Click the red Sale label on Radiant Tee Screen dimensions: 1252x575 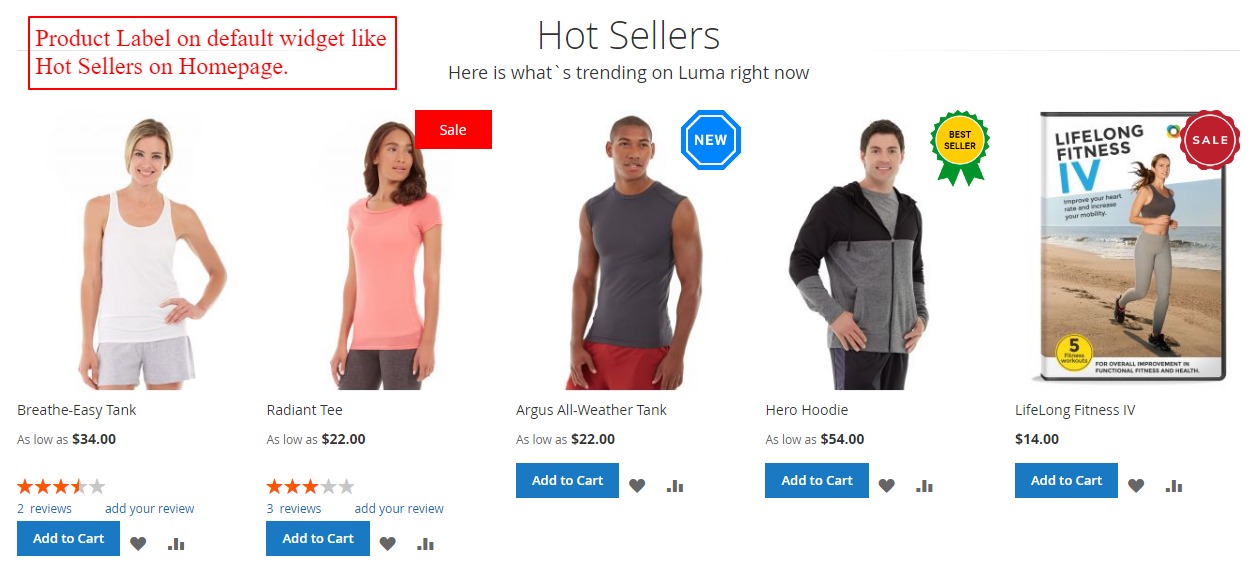point(453,130)
